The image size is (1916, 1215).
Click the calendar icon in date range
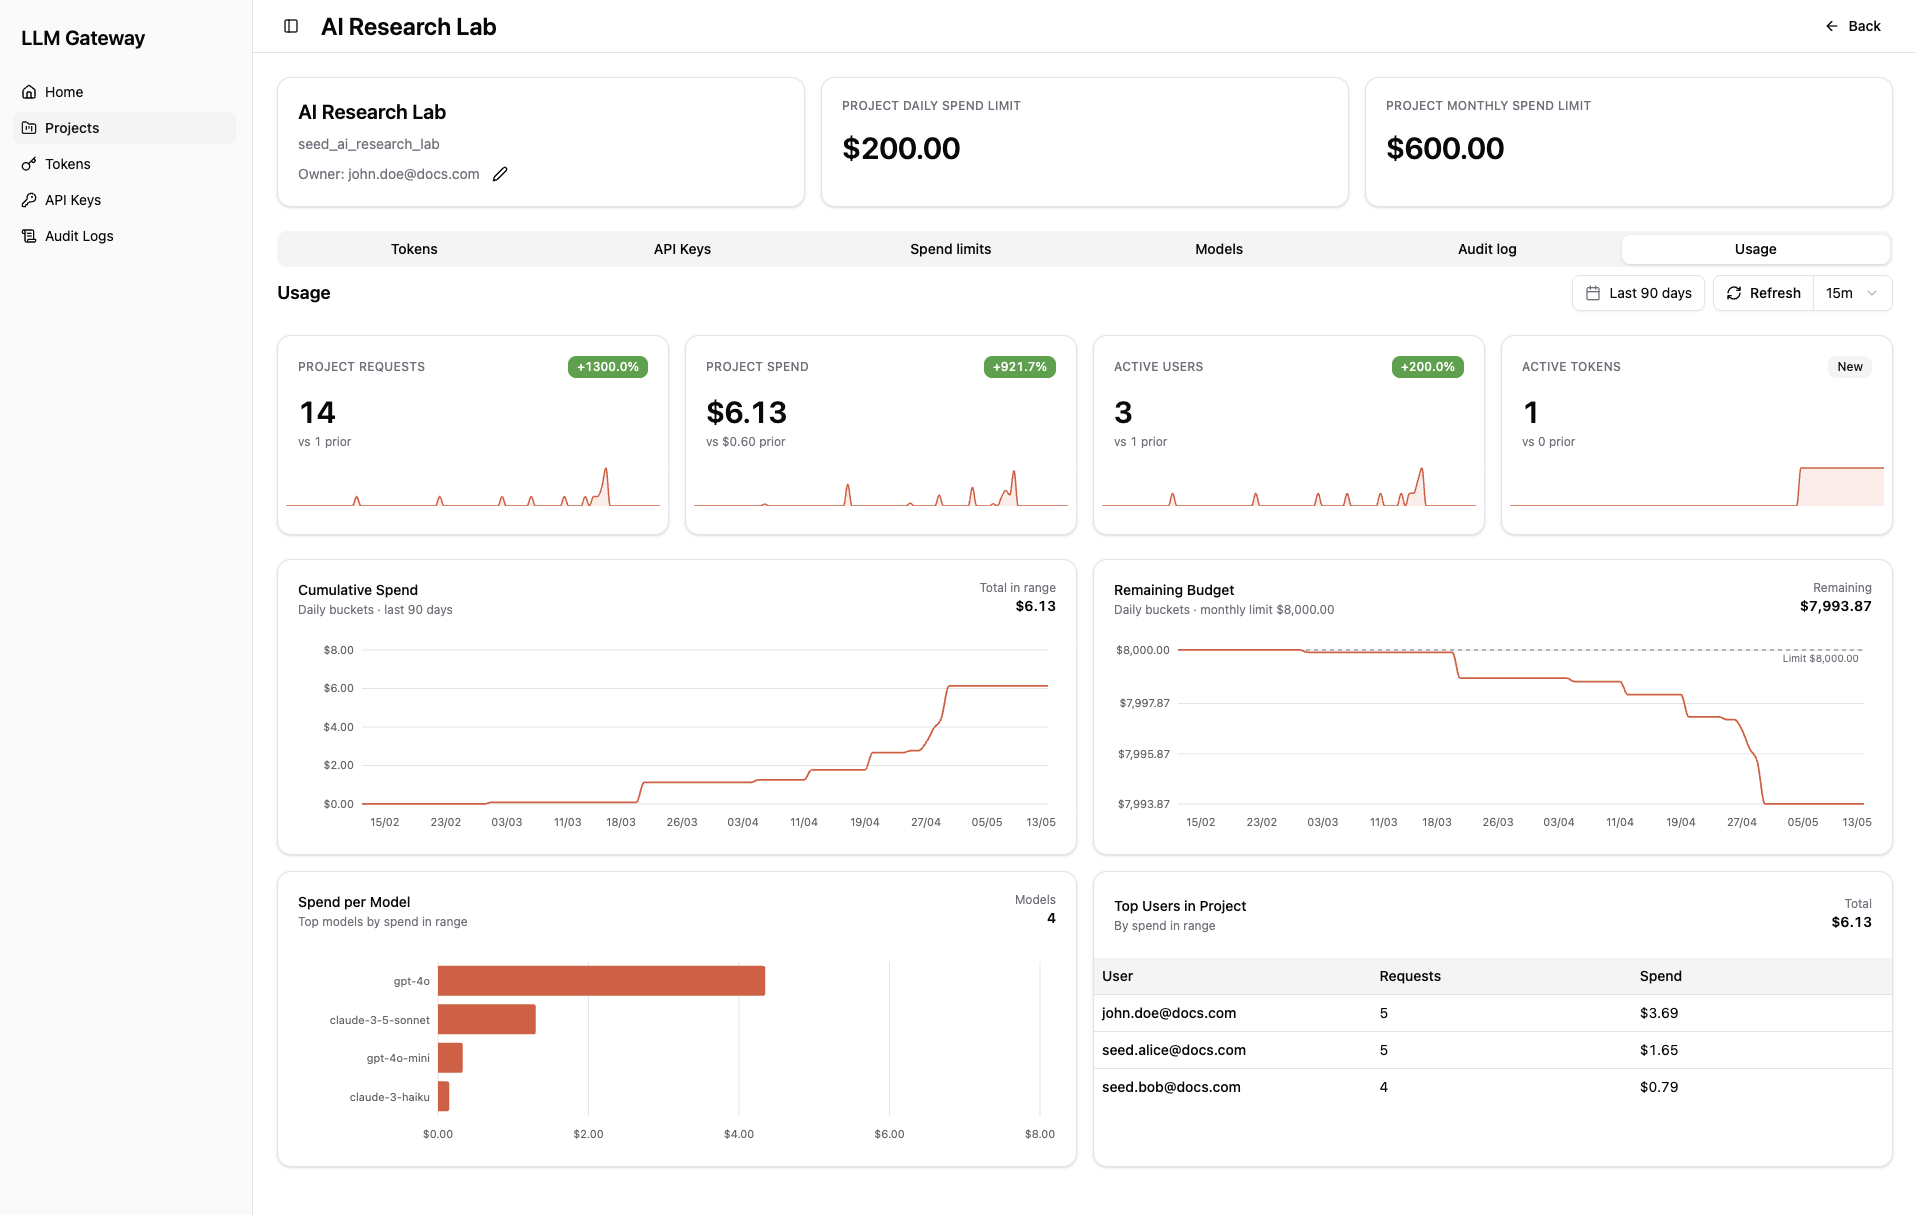1593,293
